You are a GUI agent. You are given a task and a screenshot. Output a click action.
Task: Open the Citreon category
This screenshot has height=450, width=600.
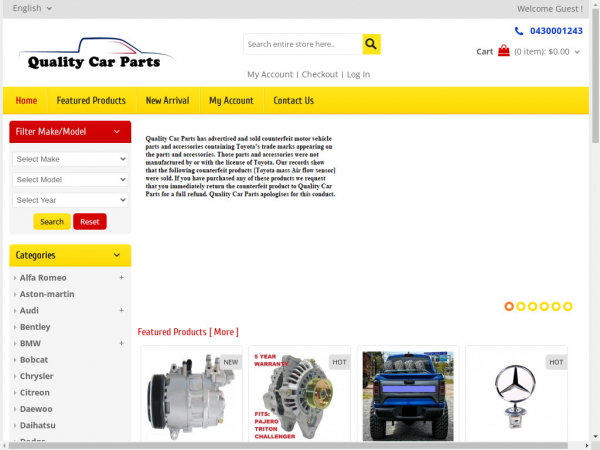34,393
